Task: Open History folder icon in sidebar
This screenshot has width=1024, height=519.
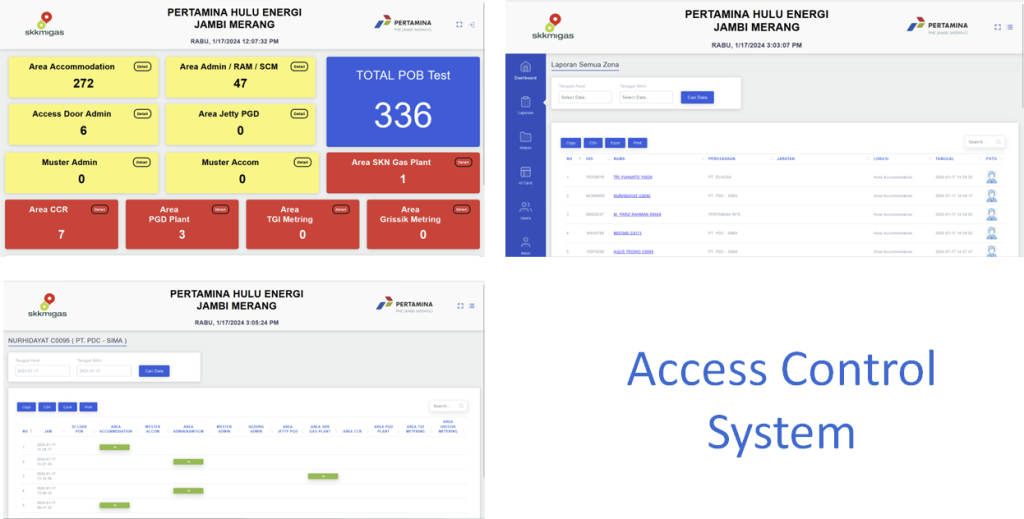Action: [525, 136]
